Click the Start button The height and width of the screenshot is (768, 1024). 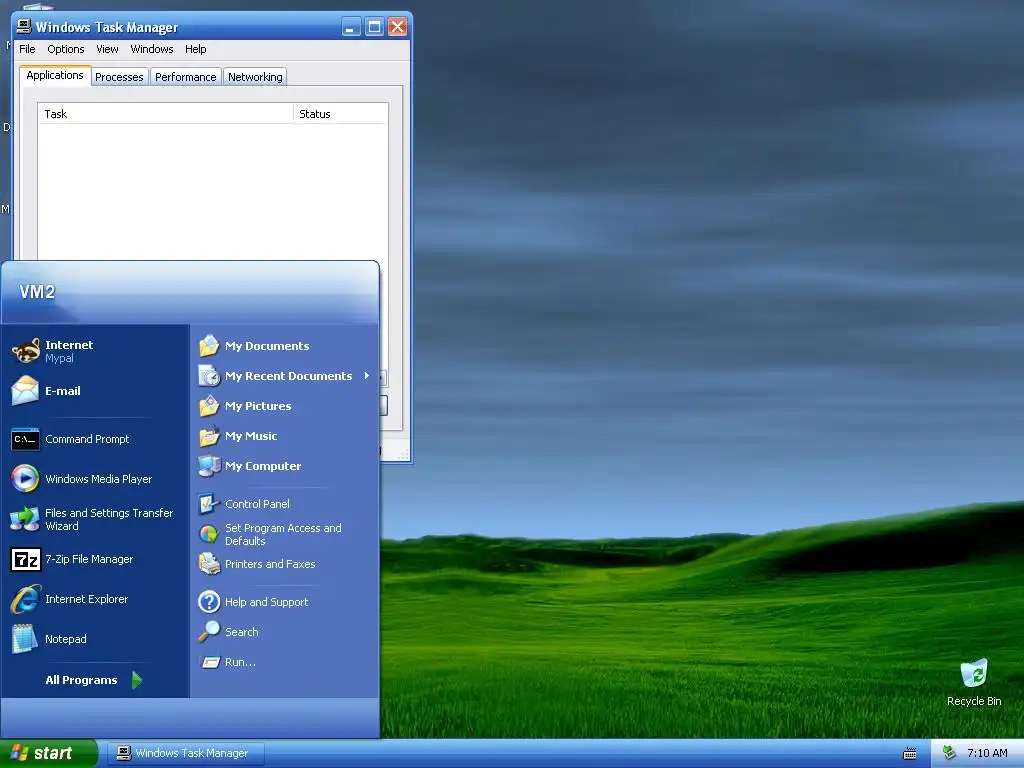click(48, 753)
